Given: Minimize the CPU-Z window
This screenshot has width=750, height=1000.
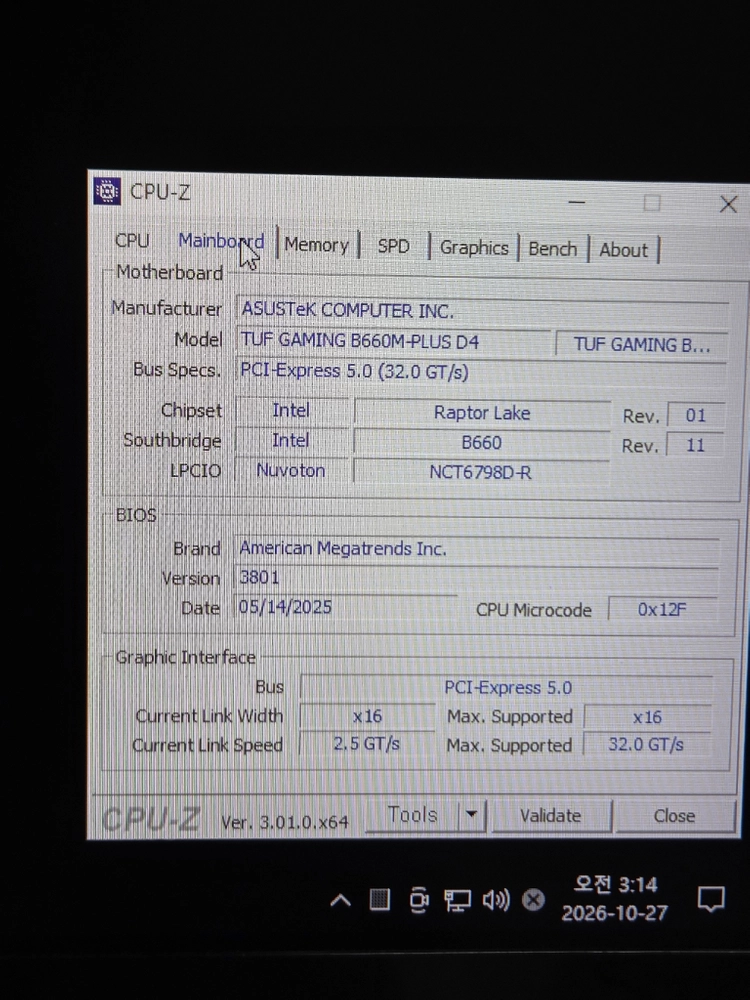Looking at the screenshot, I should [x=577, y=202].
